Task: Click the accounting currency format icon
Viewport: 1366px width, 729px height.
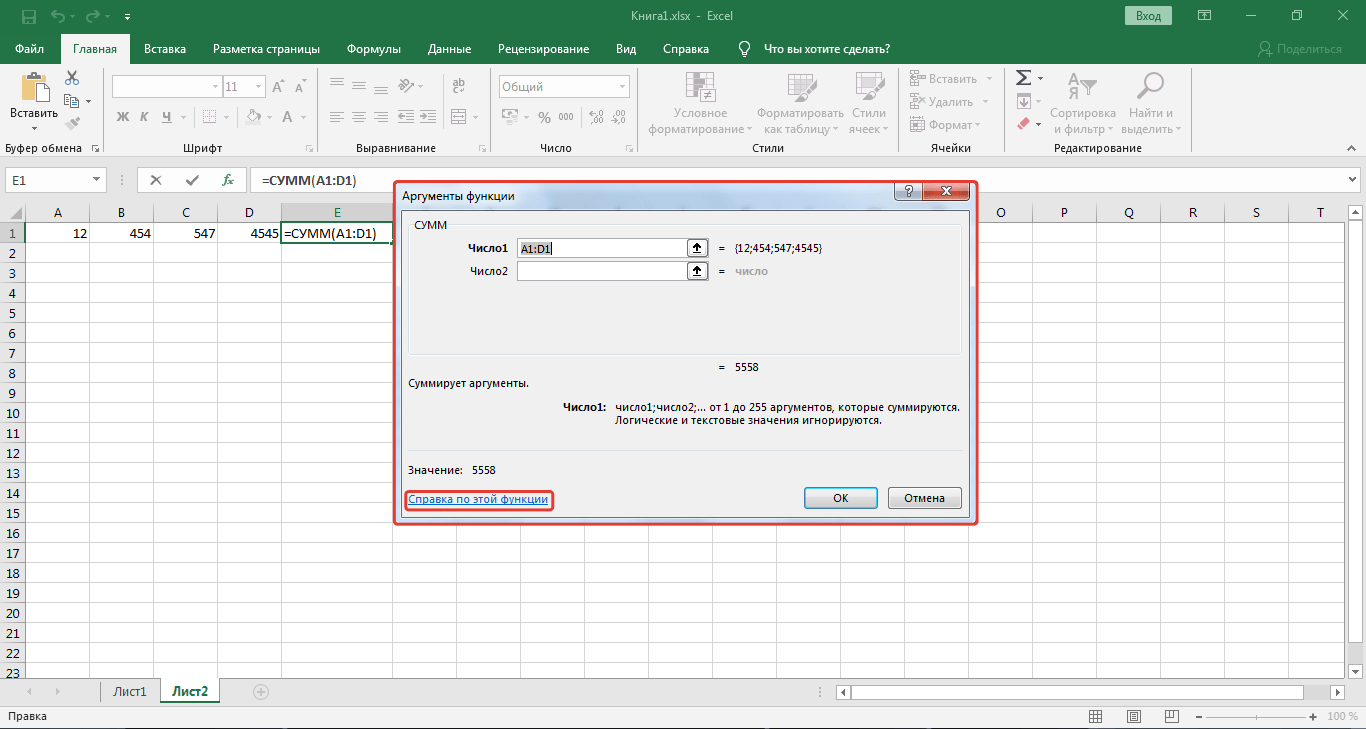Action: pyautogui.click(x=510, y=117)
